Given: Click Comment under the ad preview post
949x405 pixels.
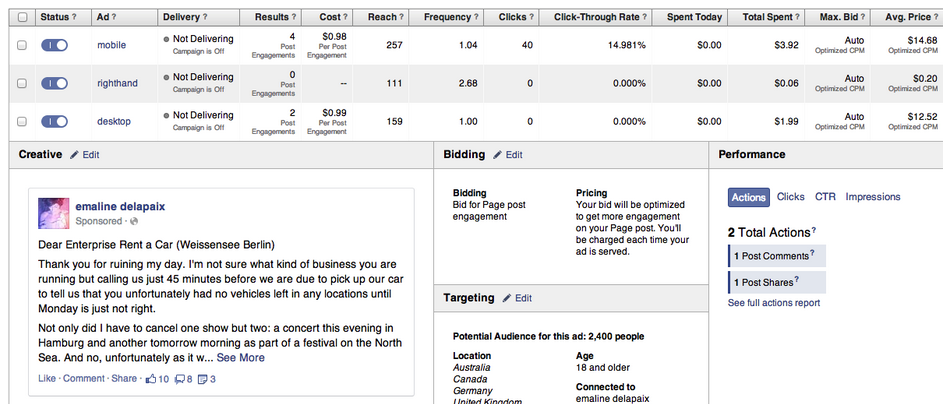Looking at the screenshot, I should coord(84,379).
